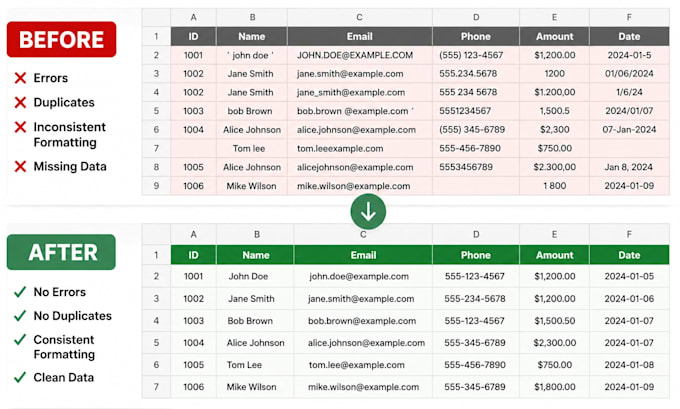Screen dimensions: 680x409
Task: Select column A letter in the Before table
Action: [193, 17]
